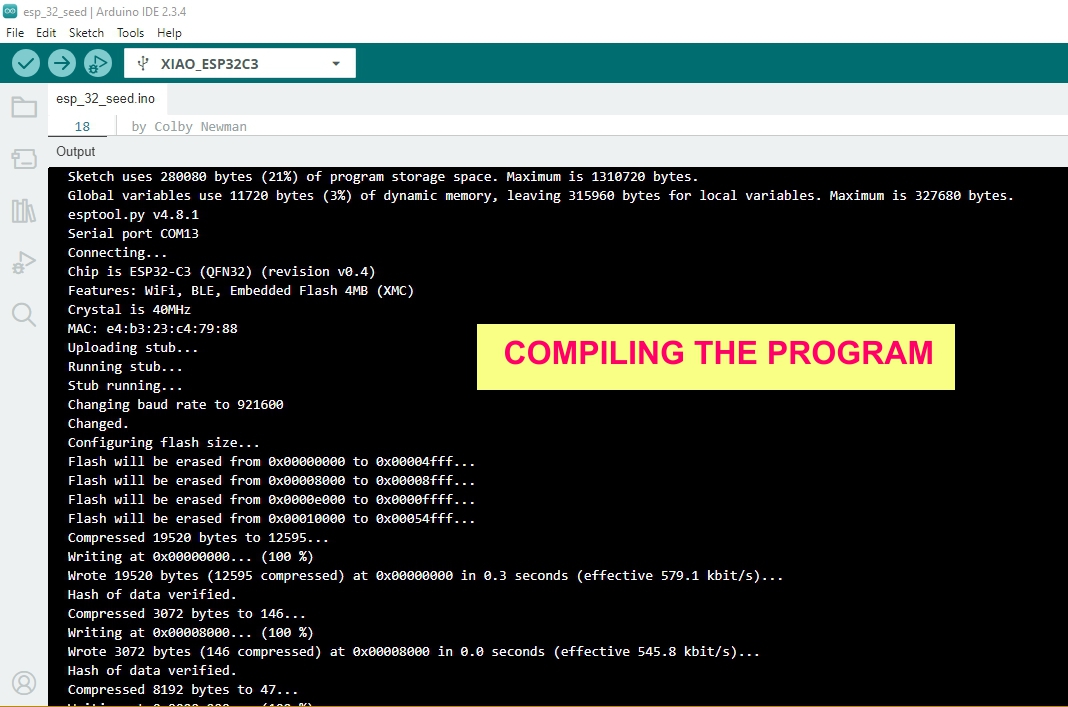Open the Edit menu
Viewport: 1068px width, 707px height.
coord(46,33)
